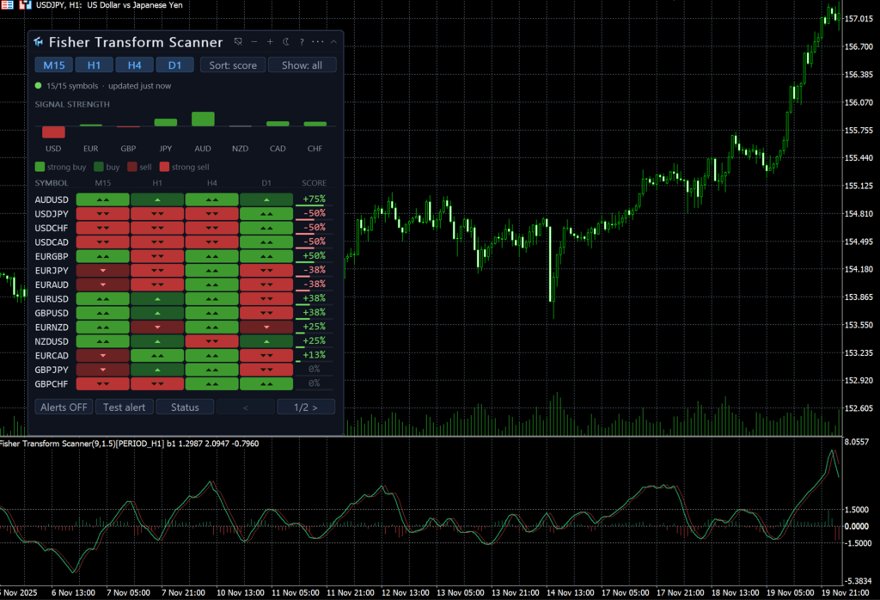This screenshot has width=880, height=600.
Task: Change sorting via Sort: score button
Action: 233,65
